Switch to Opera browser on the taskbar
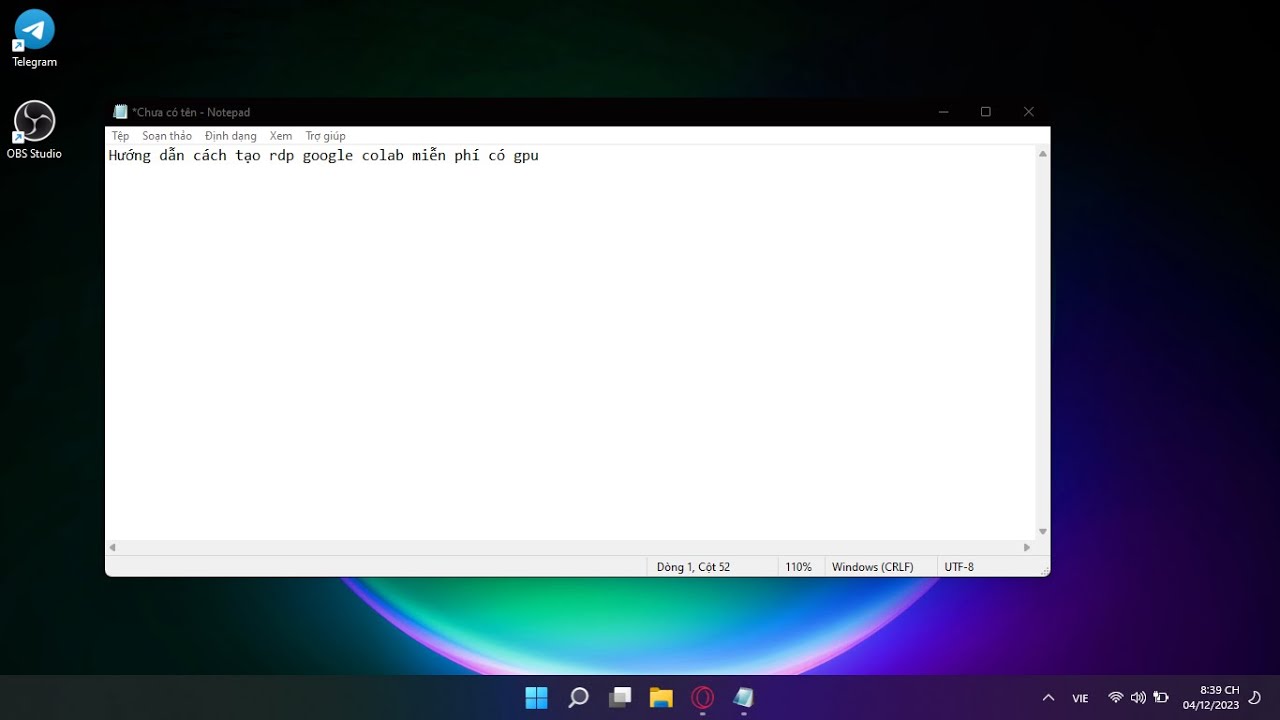The height and width of the screenshot is (720, 1280). click(702, 698)
